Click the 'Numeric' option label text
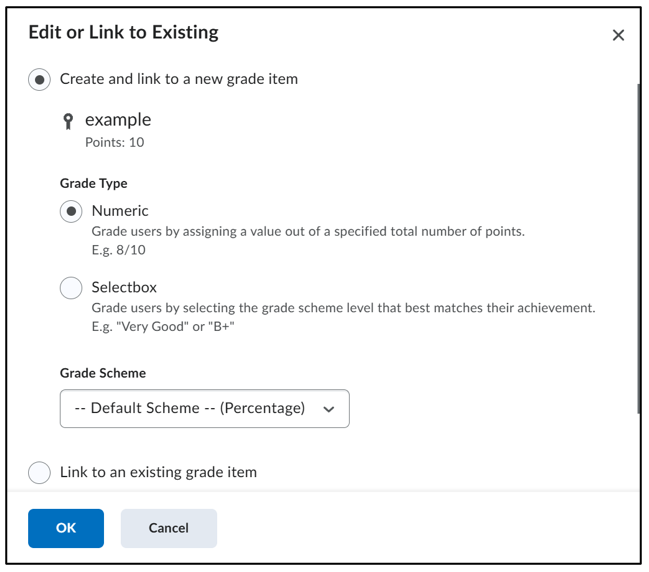The width and height of the screenshot is (649, 572). 120,211
